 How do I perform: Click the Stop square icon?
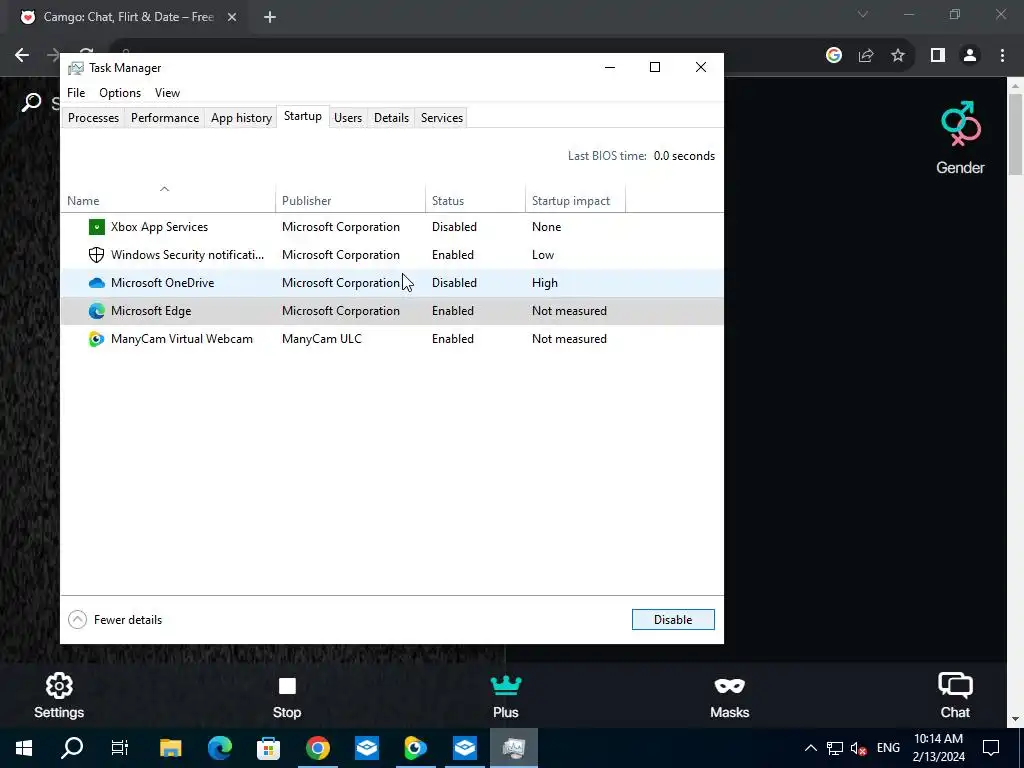287,686
